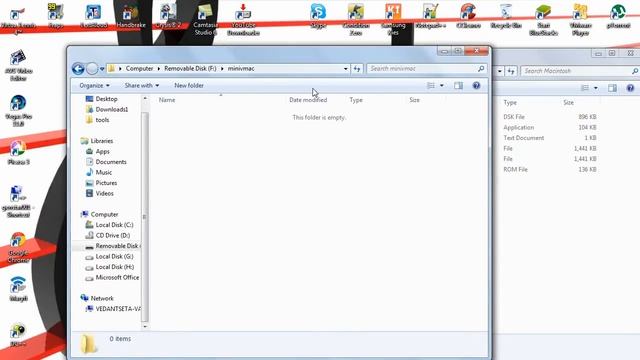This screenshot has height=360, width=640.
Task: Select Samsung Kies desktop icon
Action: (x=393, y=20)
